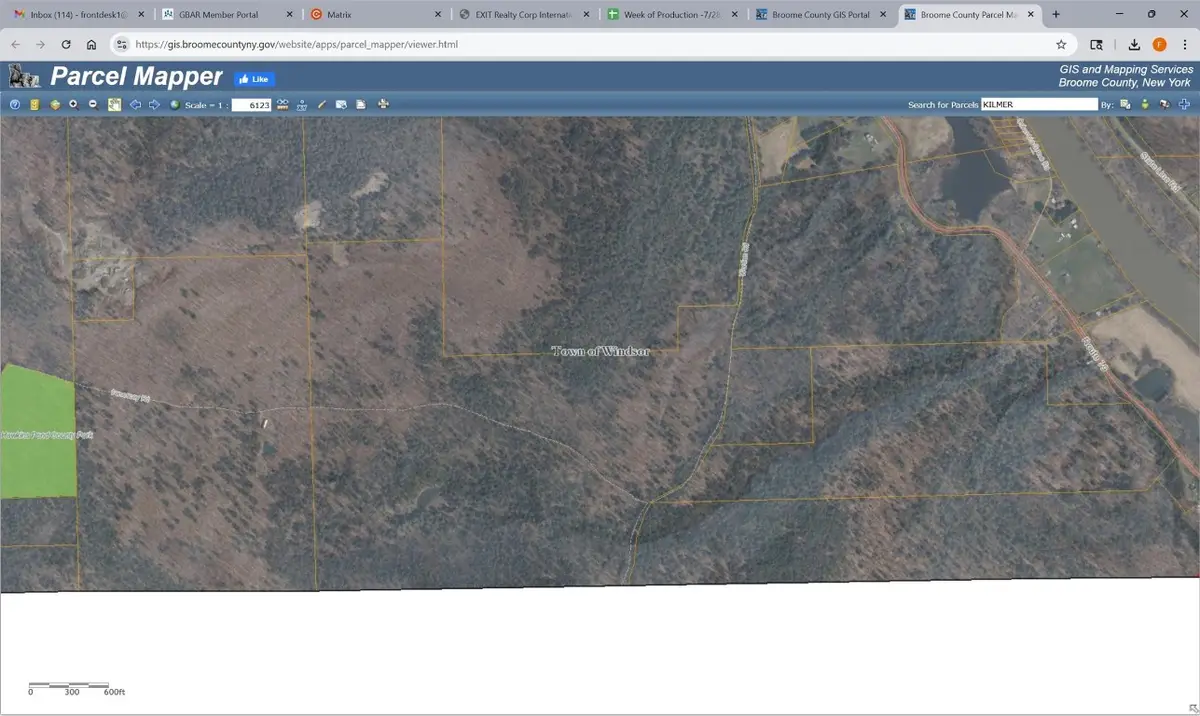Image resolution: width=1200 pixels, height=716 pixels.
Task: Search parcels by owner person icon
Action: (1145, 105)
